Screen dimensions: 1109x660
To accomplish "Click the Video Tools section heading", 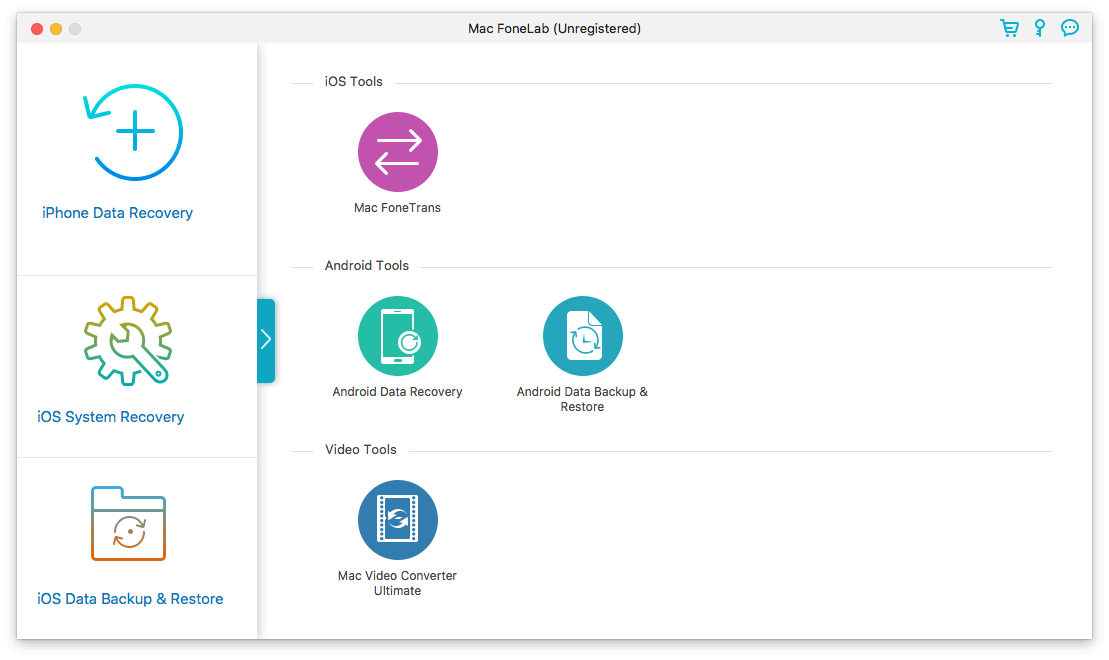I will 361,449.
